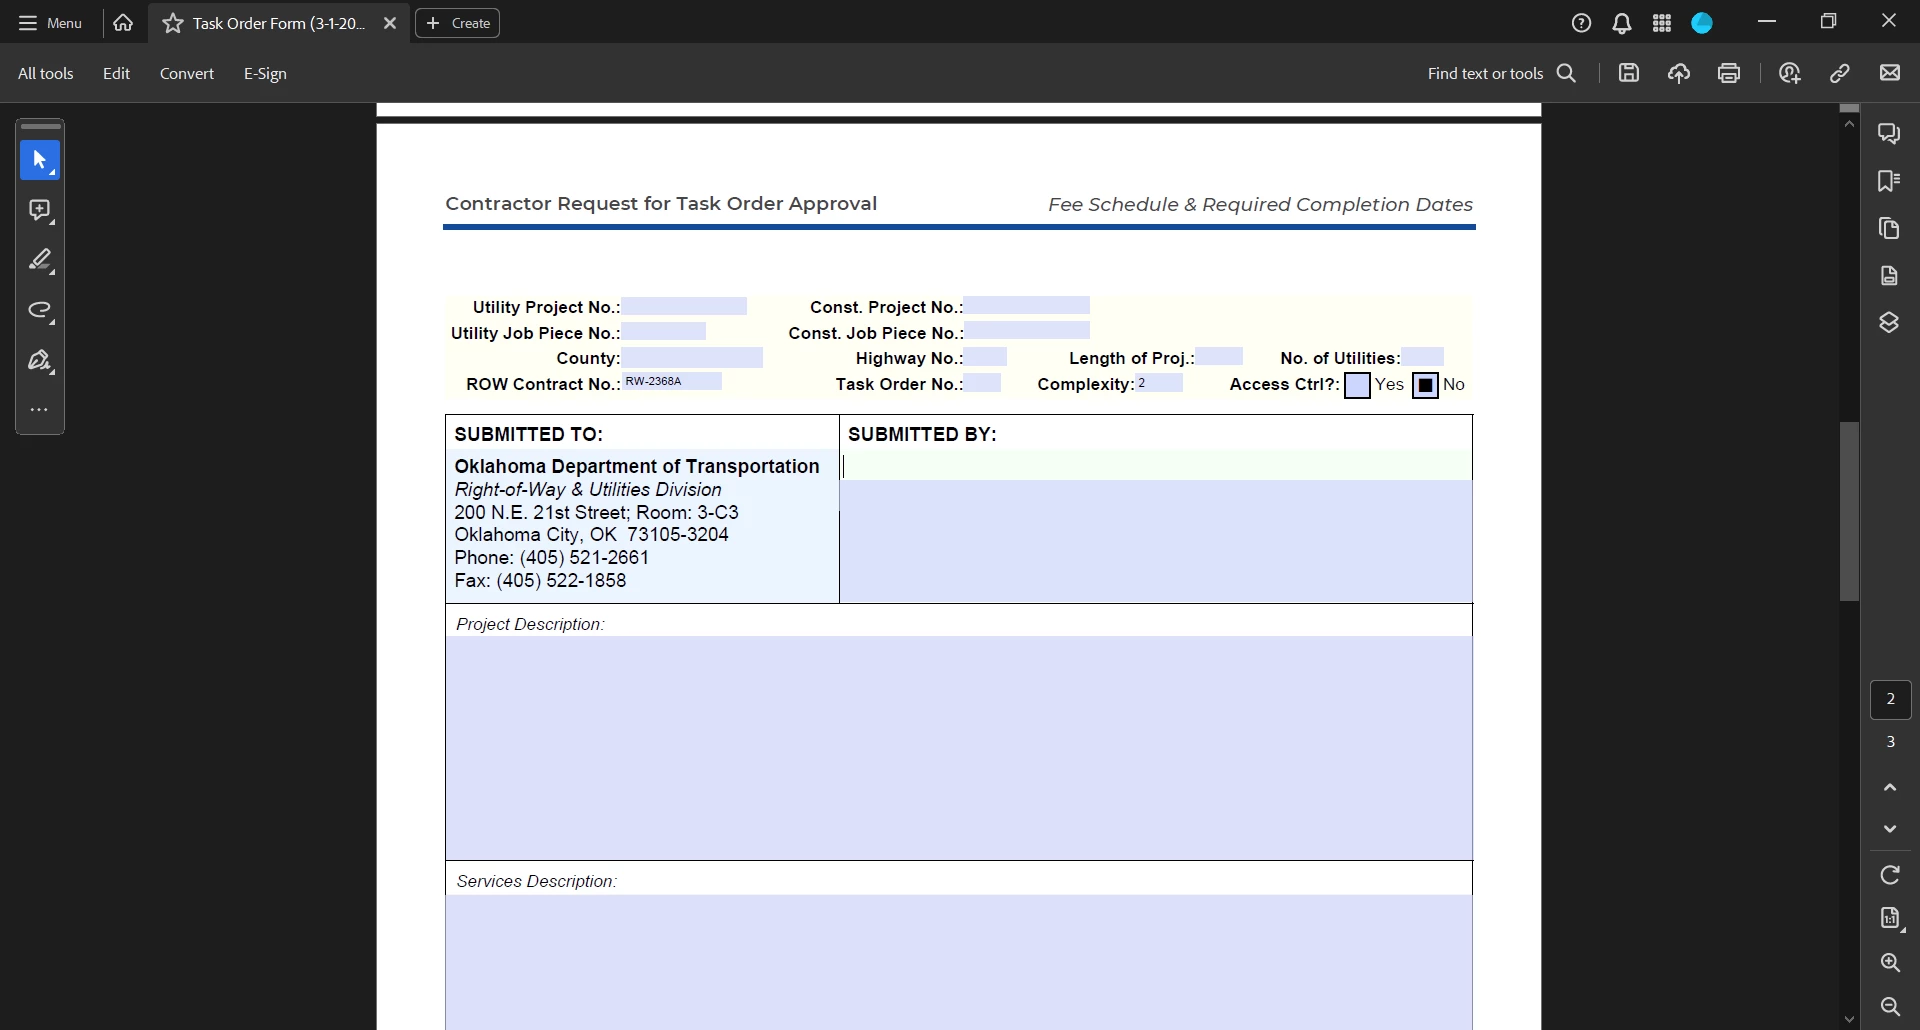The image size is (1920, 1030).
Task: Click scrollbar up arrow
Action: pos(1849,123)
